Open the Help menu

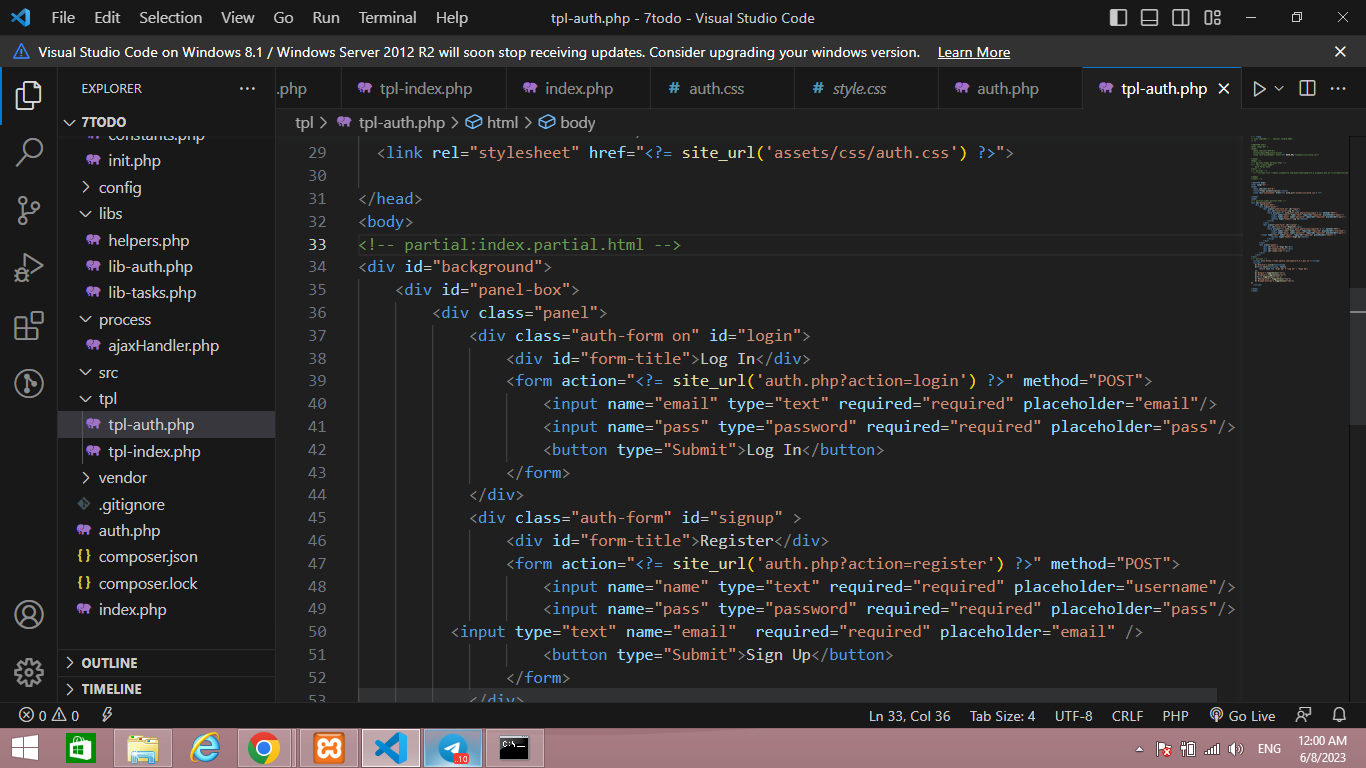point(452,18)
